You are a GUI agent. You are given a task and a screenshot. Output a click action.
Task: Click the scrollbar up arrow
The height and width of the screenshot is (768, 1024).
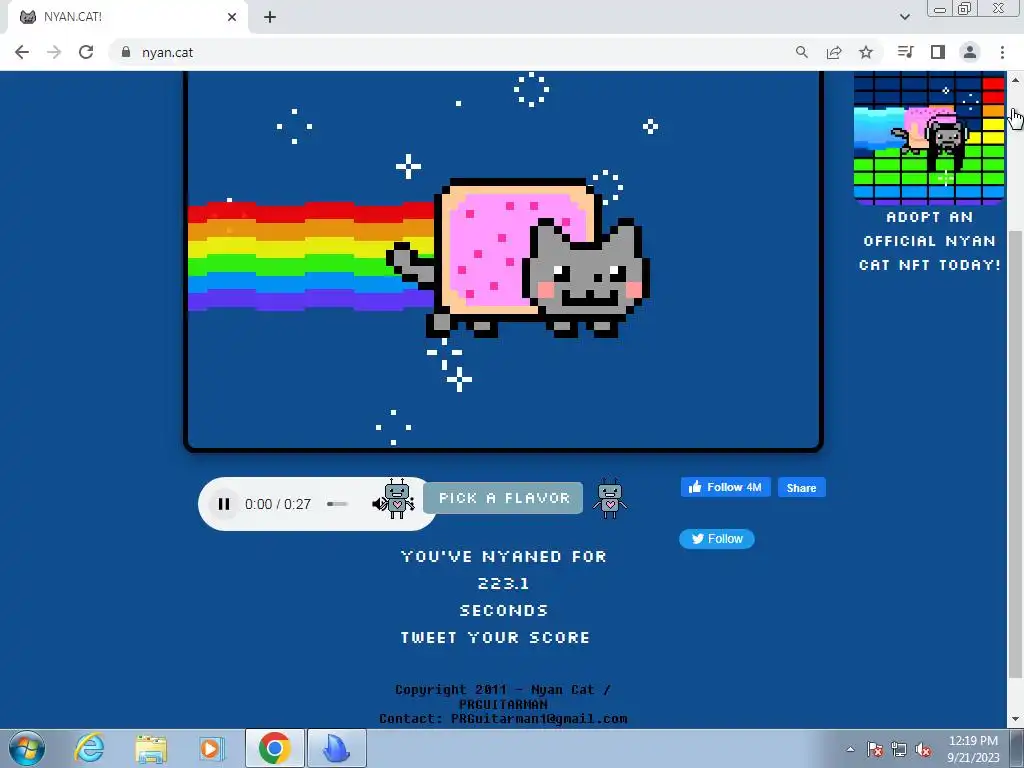tap(1016, 80)
